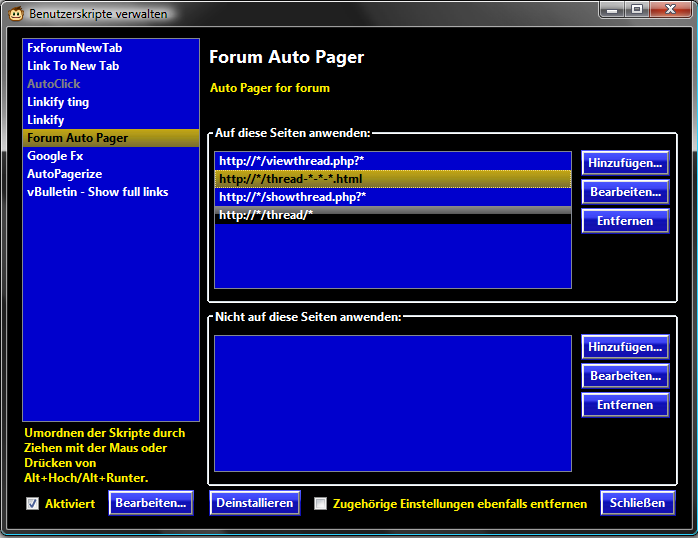
Task: Toggle the Aktiviert checkbox
Action: [x=32, y=504]
